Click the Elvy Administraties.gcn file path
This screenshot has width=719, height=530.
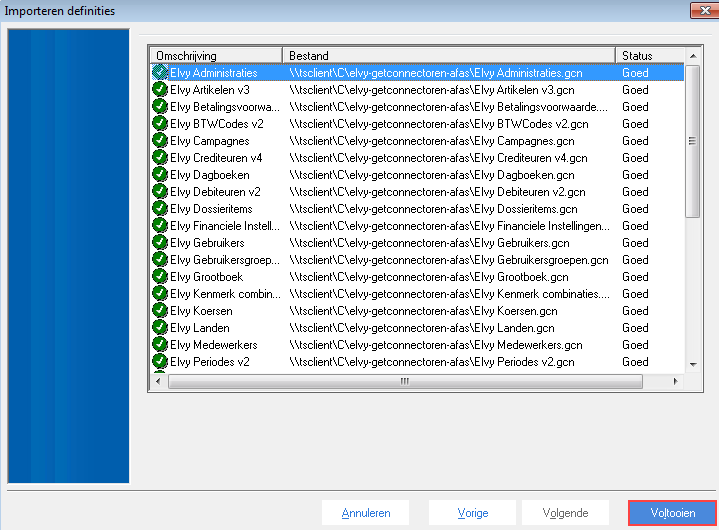tap(436, 72)
